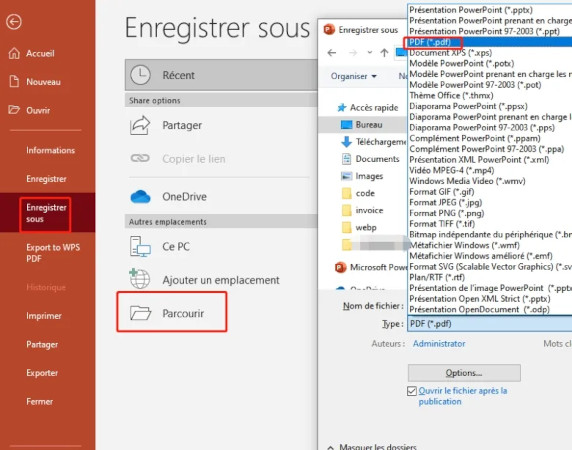The height and width of the screenshot is (450, 572).
Task: Open Imprimer in the sidebar
Action: click(x=44, y=315)
